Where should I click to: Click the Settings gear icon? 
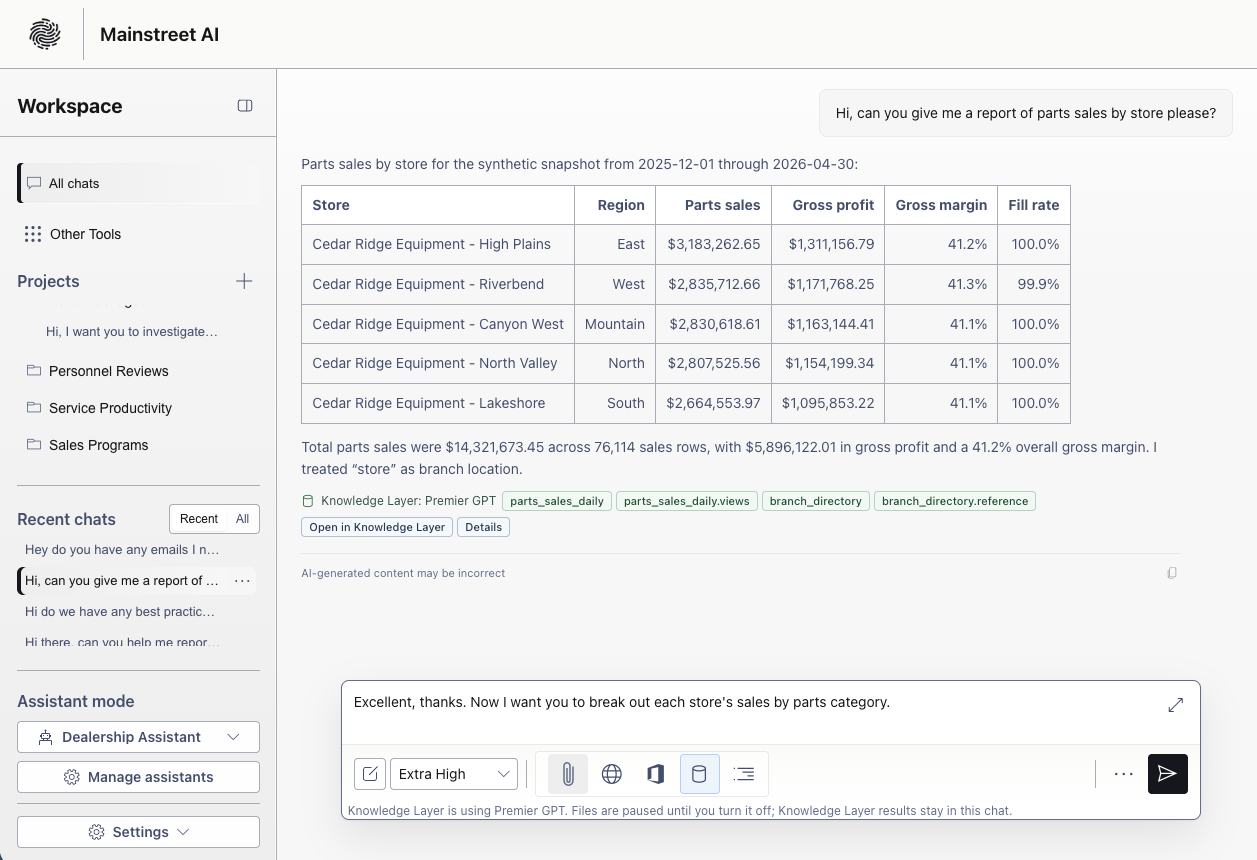click(96, 832)
